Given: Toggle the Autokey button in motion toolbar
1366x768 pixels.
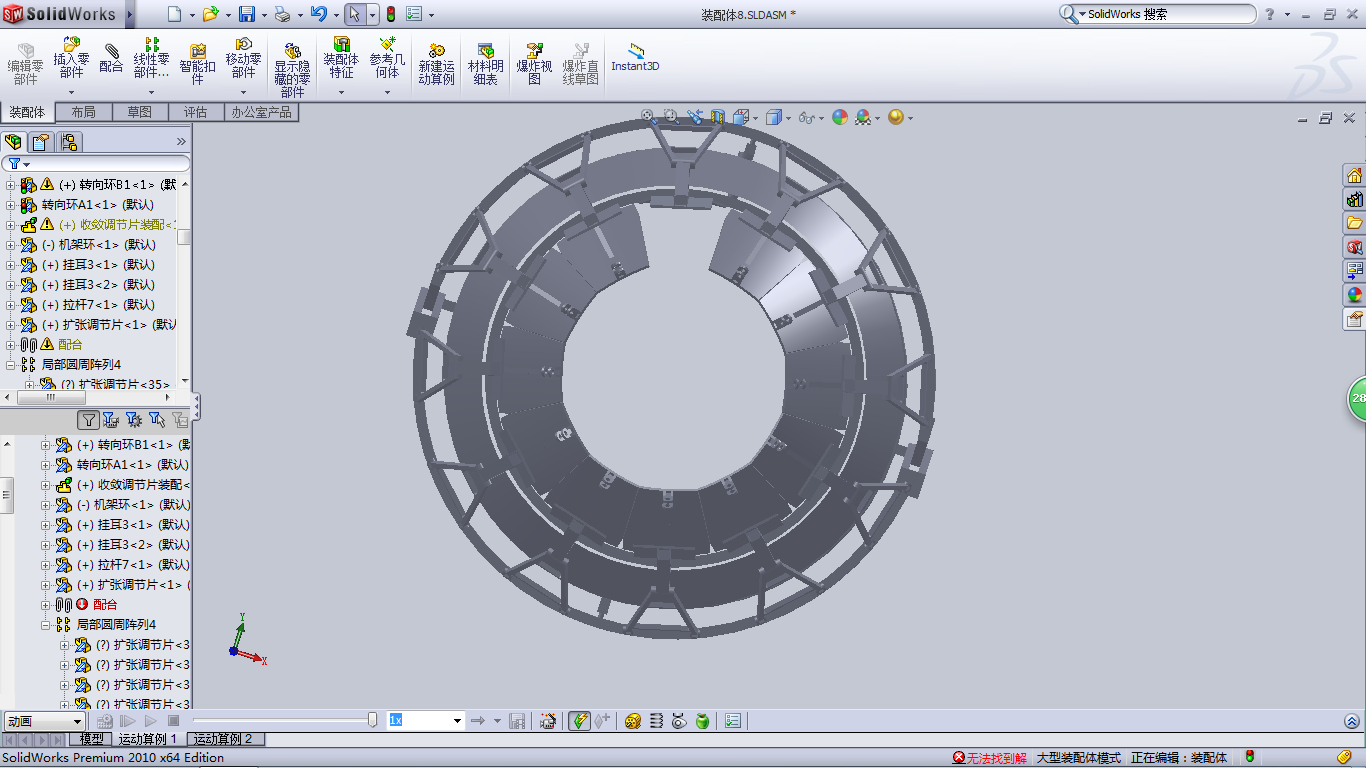Looking at the screenshot, I should (579, 721).
